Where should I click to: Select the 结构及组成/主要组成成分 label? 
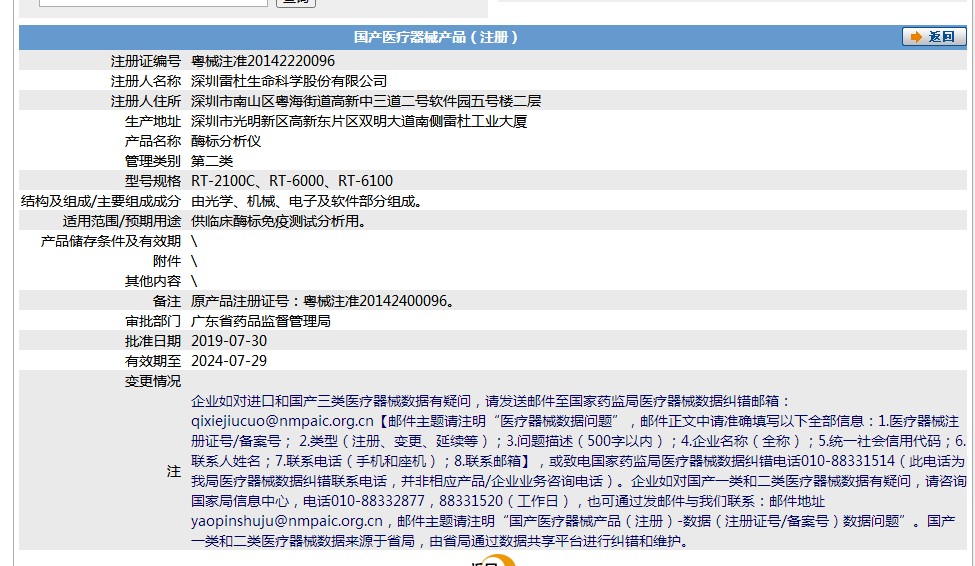101,201
